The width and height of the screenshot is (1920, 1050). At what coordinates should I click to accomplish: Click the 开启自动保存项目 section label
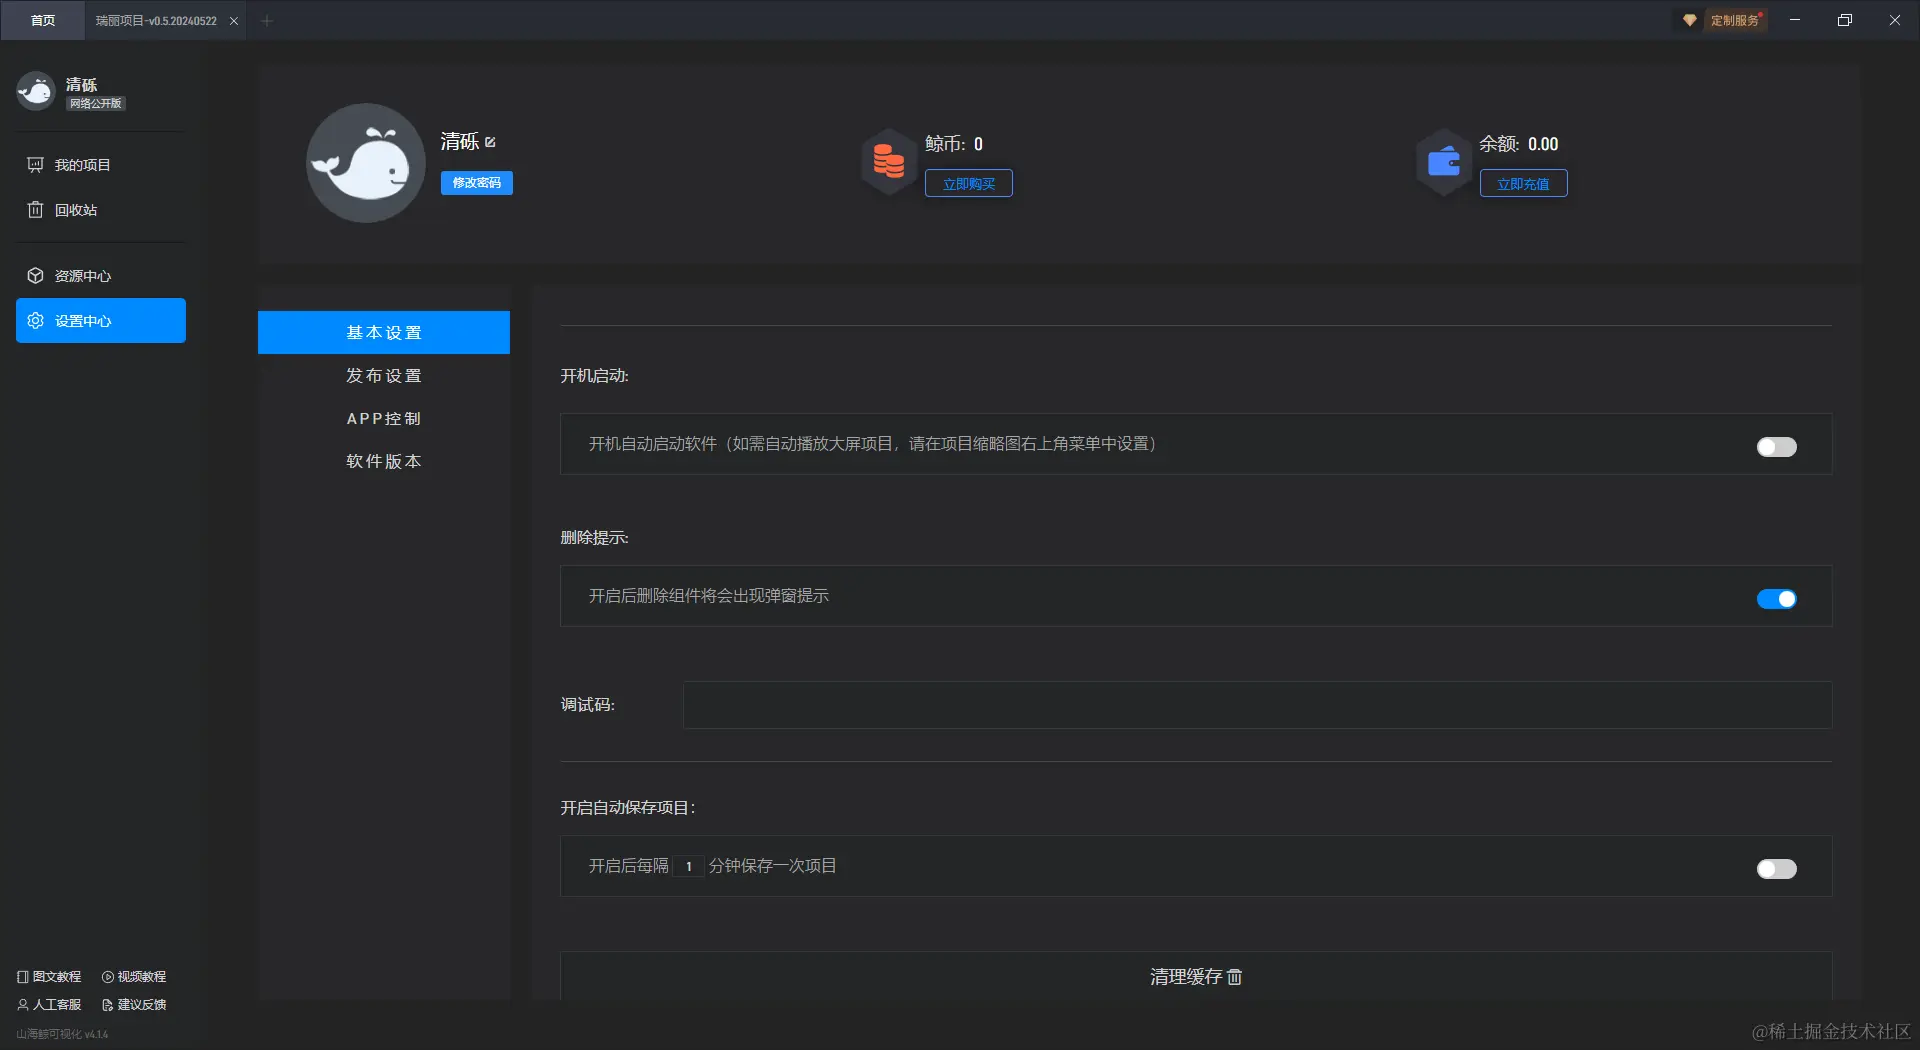tap(627, 808)
